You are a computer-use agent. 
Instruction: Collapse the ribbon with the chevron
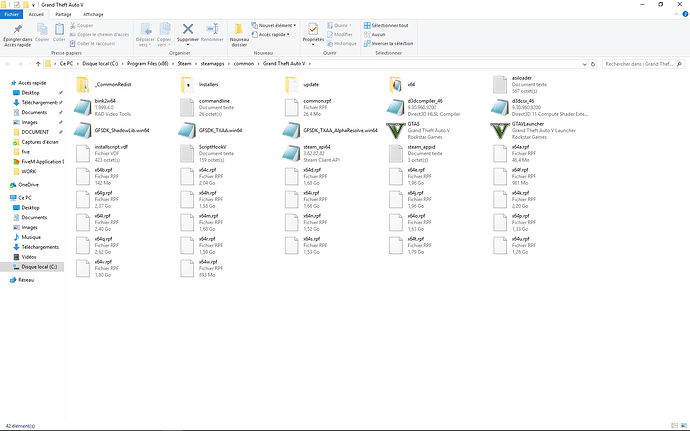pyautogui.click(x=676, y=15)
